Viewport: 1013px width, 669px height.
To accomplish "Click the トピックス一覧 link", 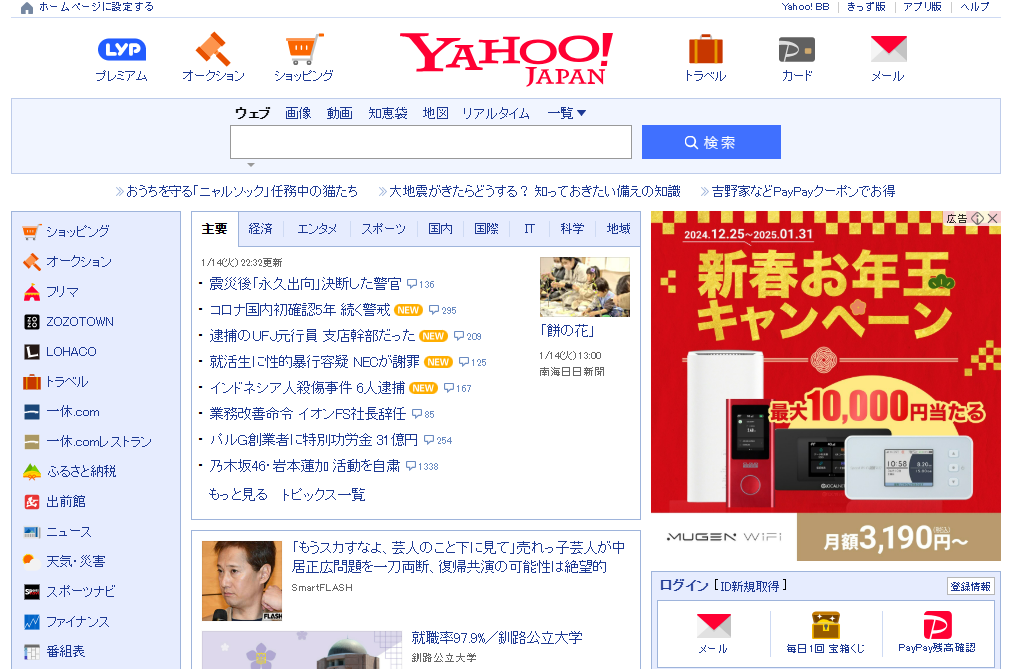I will pos(323,495).
